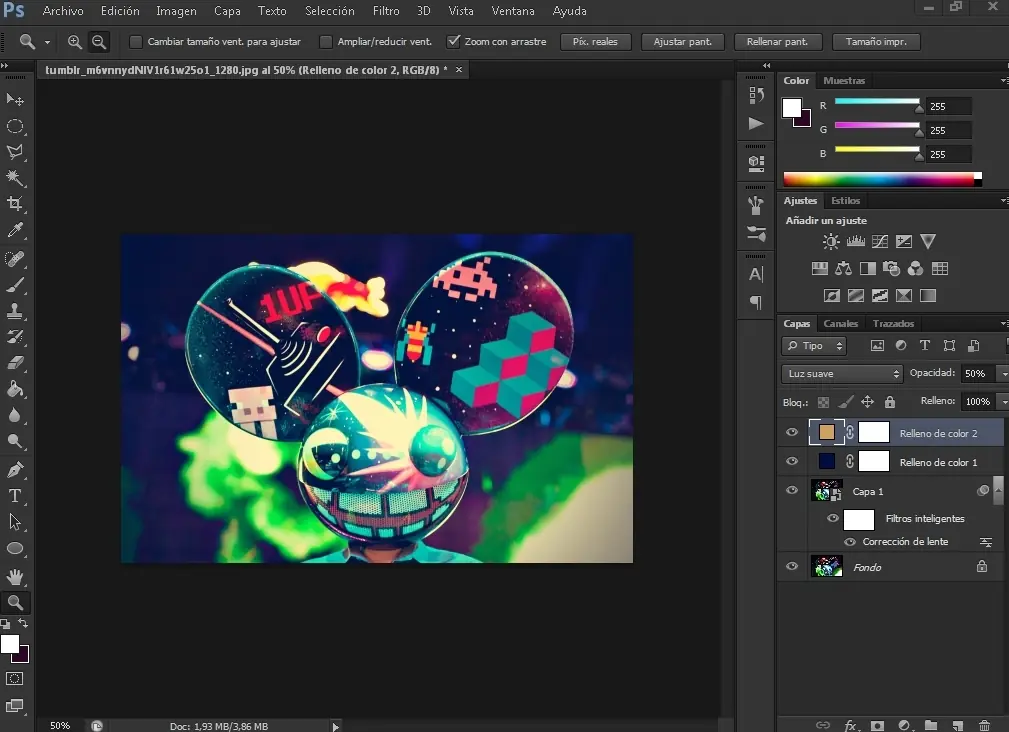Uncheck 'Zoom con arrastre' checkbox
This screenshot has width=1009, height=732.
point(454,42)
